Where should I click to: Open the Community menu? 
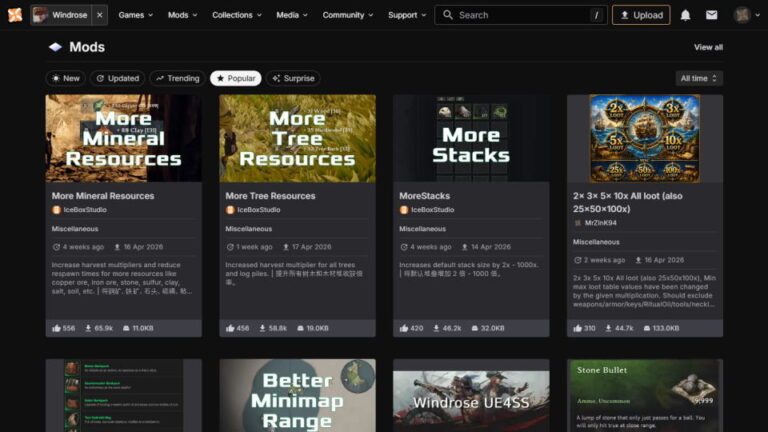(348, 15)
